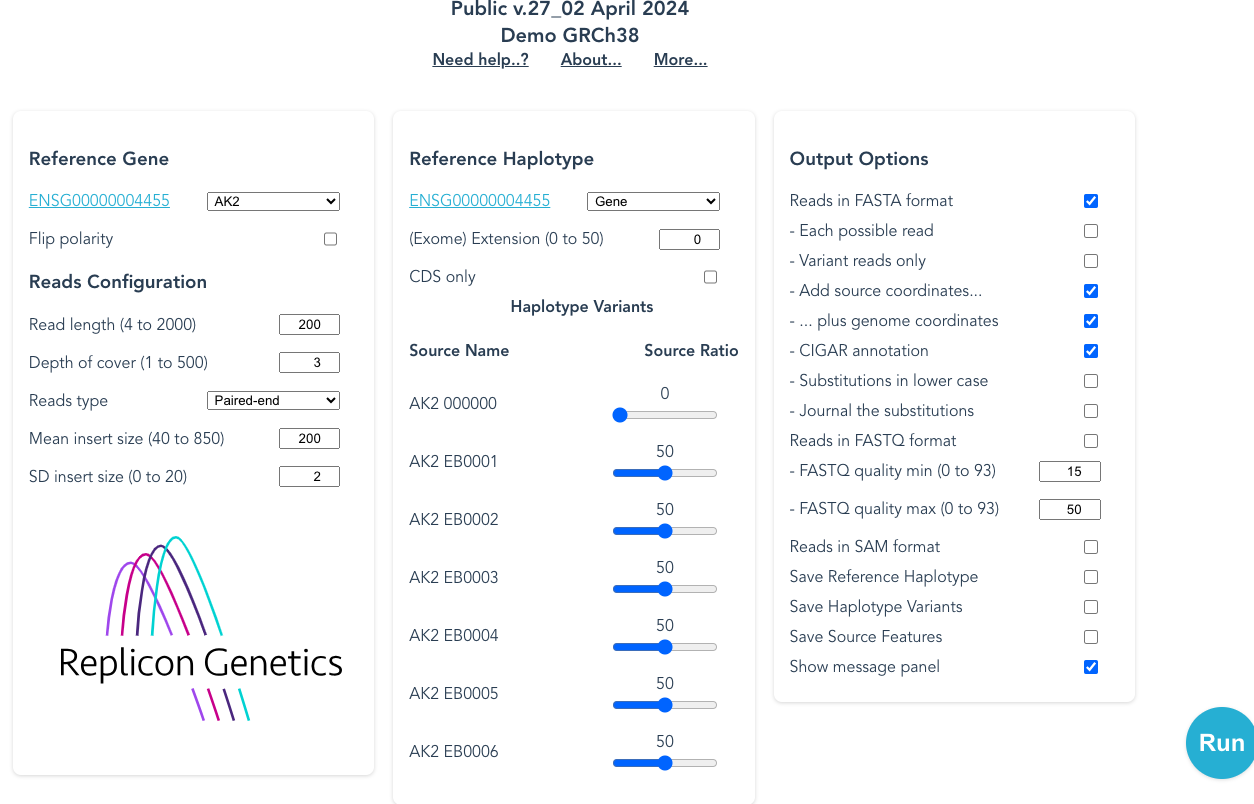
Task: Adjust the AK2 EB0001 source ratio slider
Action: [664, 472]
